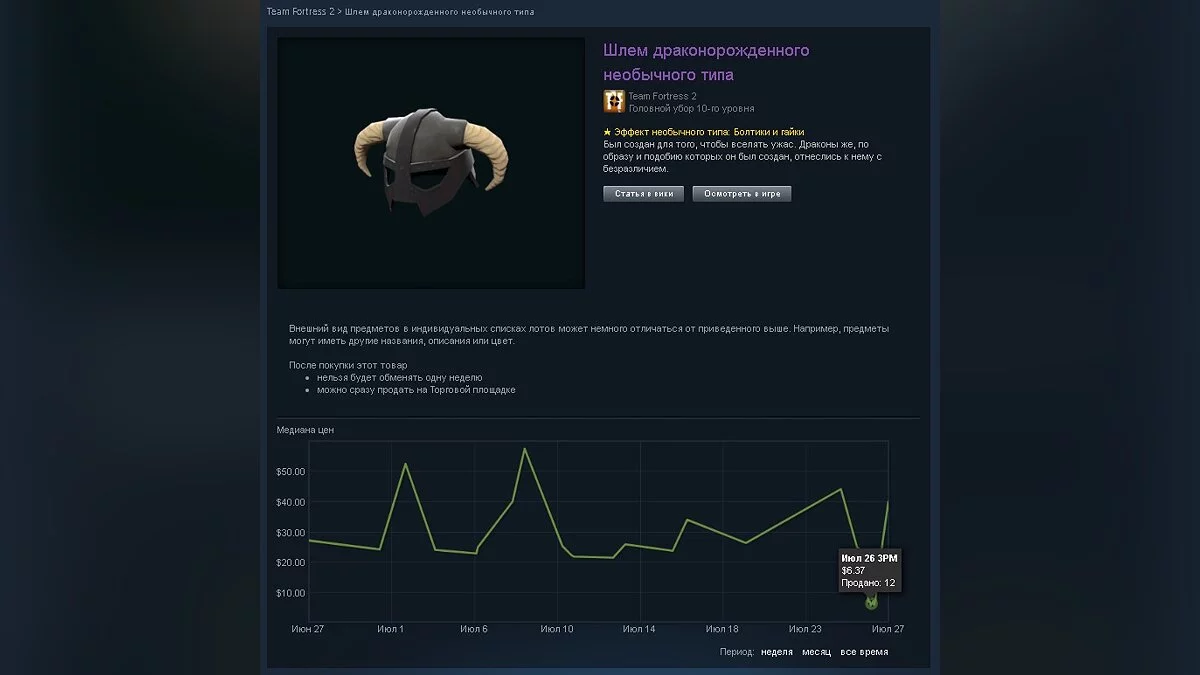This screenshot has height=675, width=1200.
Task: Click the helmet item name in breadcrumb
Action: coord(439,12)
